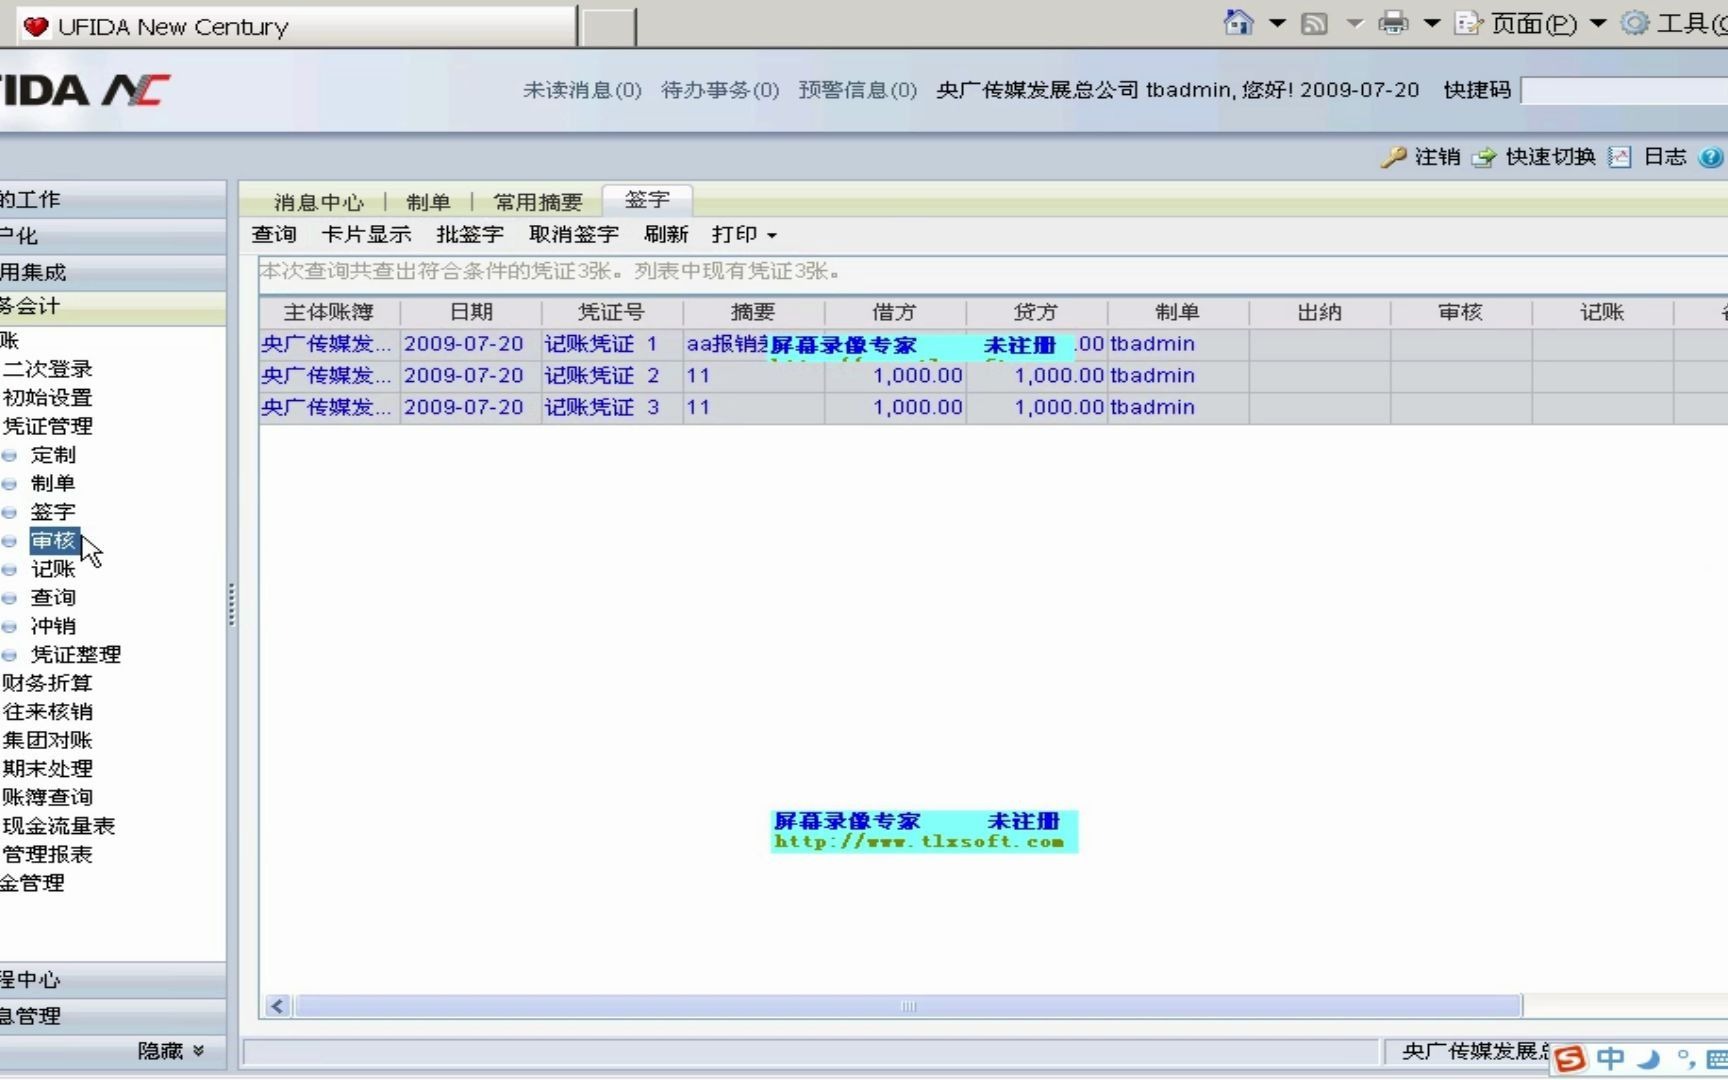
Task: Click the 主体账簿 column header
Action: tap(329, 312)
